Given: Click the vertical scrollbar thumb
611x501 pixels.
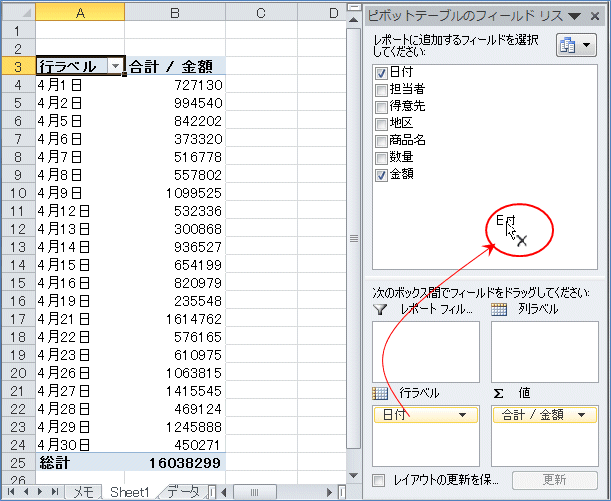Looking at the screenshot, I should [353, 238].
